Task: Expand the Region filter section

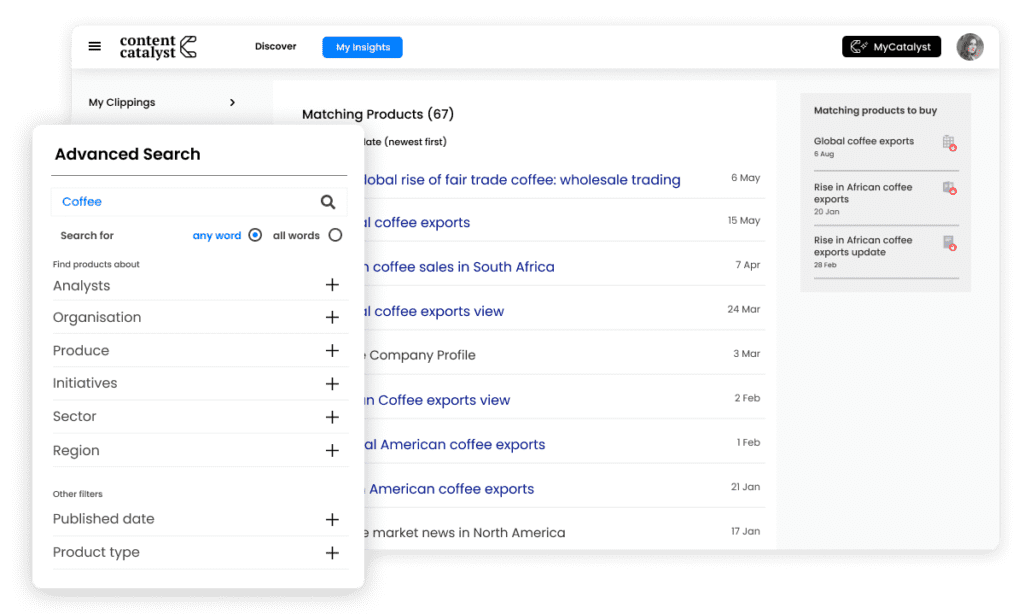Action: (x=332, y=450)
